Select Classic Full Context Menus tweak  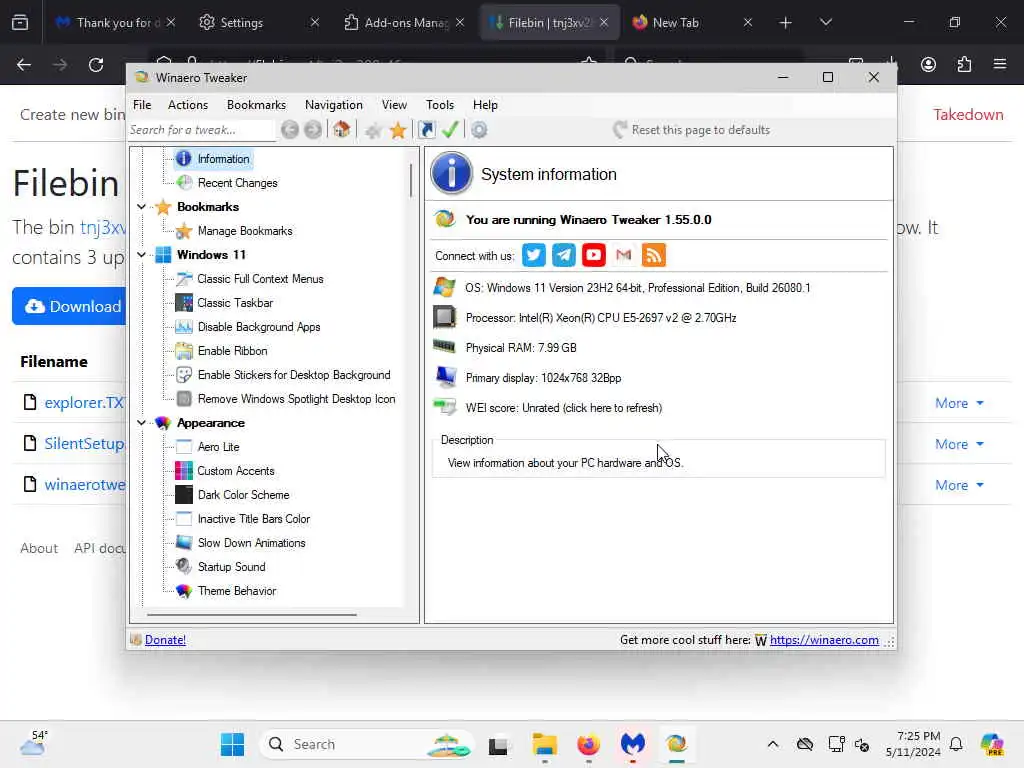tap(260, 279)
